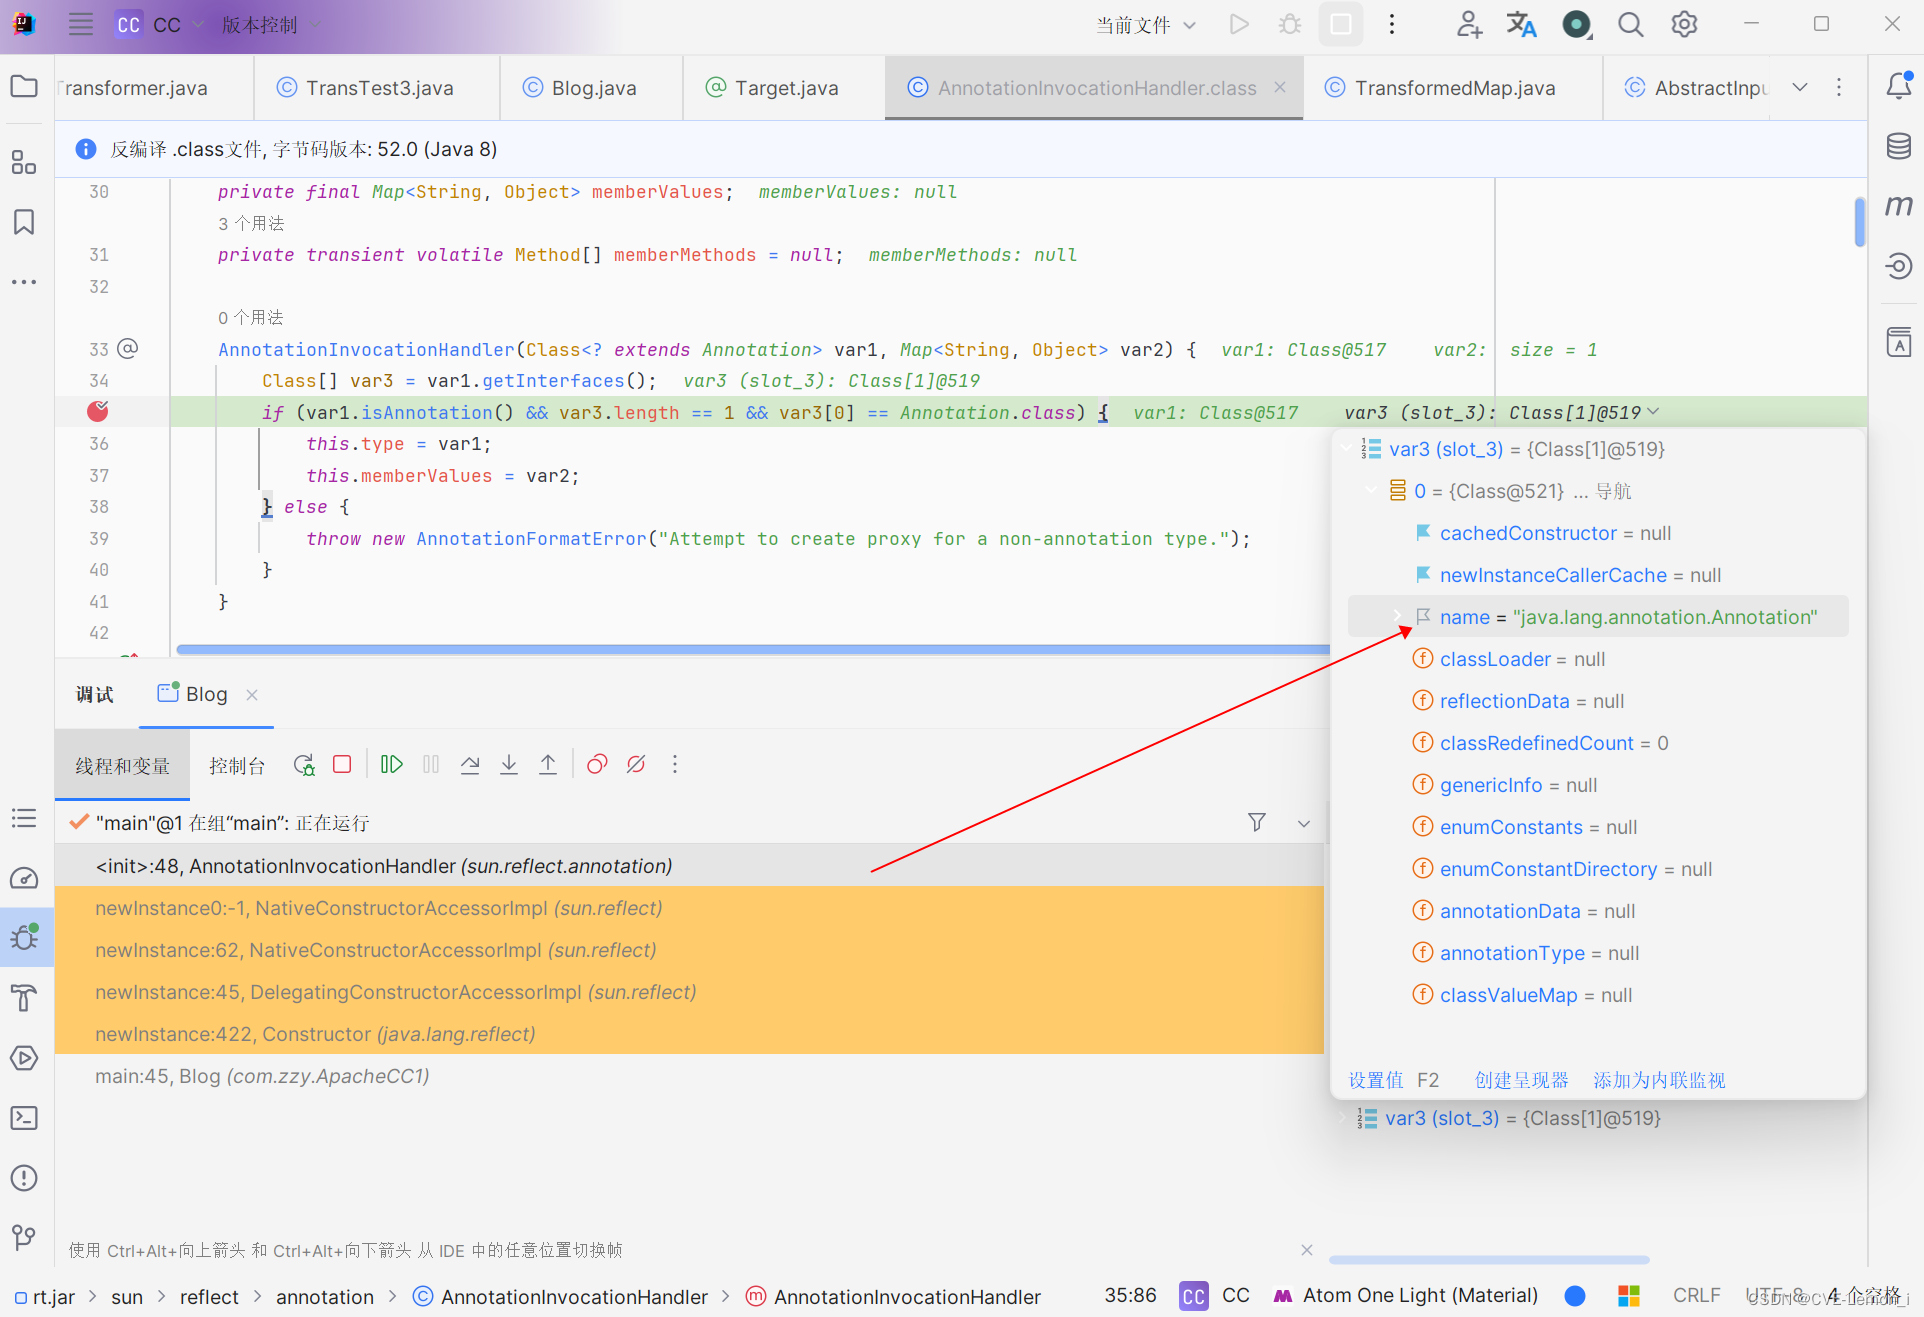
Task: Click Step Out in debugger toolbar
Action: [x=548, y=765]
